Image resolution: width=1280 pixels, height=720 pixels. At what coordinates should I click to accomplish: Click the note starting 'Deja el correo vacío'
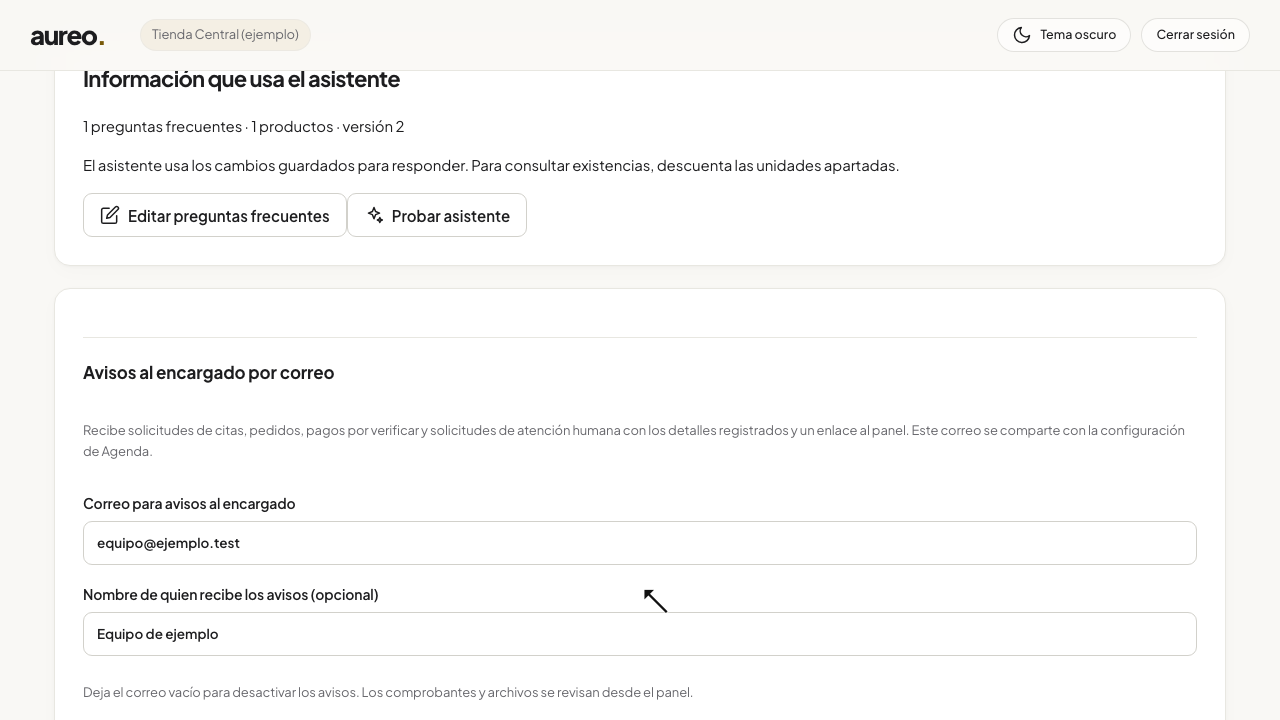tap(388, 692)
